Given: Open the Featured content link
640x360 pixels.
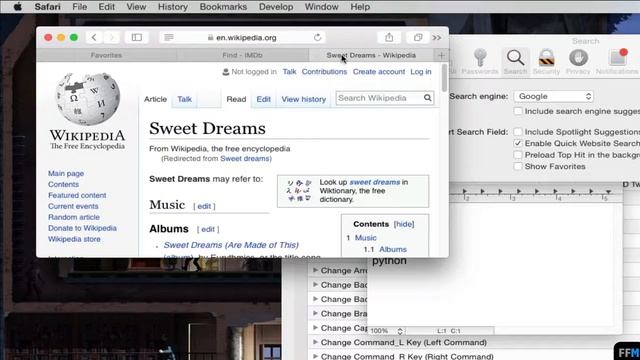Looking at the screenshot, I should pyautogui.click(x=77, y=196).
